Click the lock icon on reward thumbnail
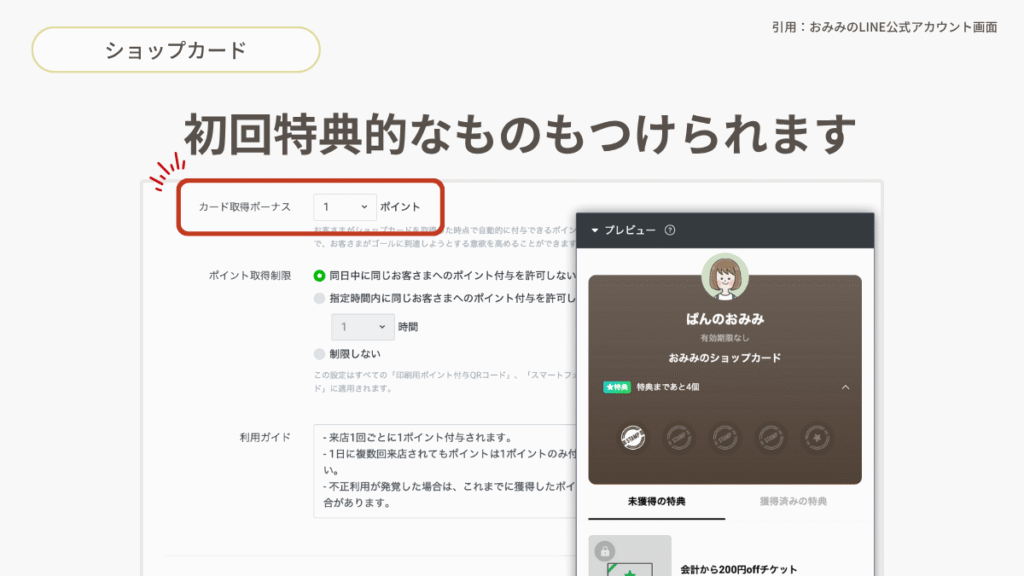The width and height of the screenshot is (1024, 576). coord(604,551)
